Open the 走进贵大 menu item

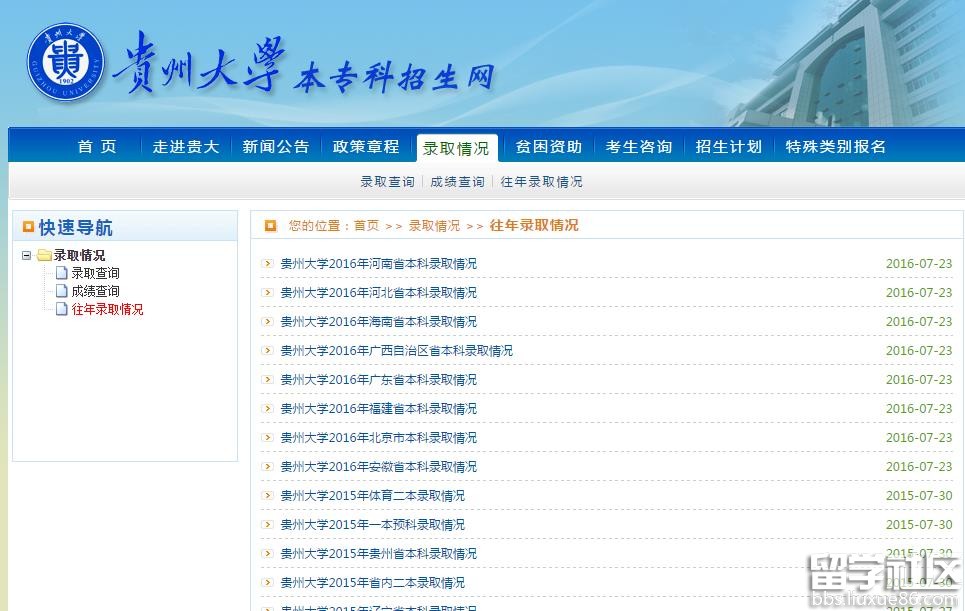point(186,146)
